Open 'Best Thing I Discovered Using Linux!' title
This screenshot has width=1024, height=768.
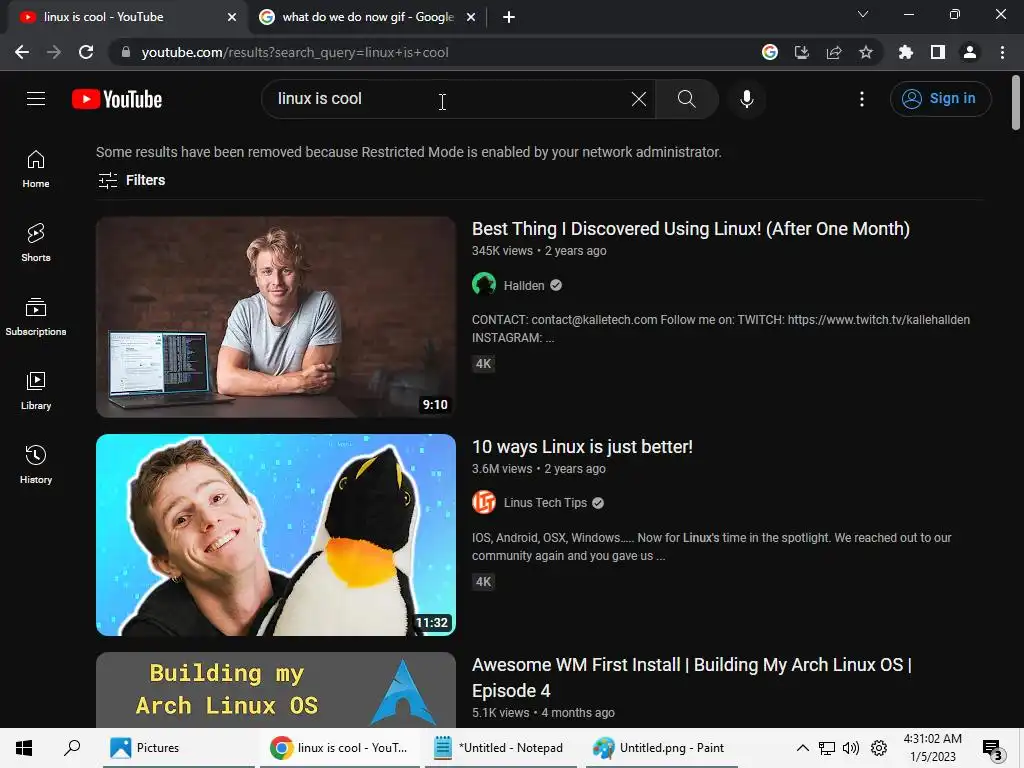tap(691, 229)
